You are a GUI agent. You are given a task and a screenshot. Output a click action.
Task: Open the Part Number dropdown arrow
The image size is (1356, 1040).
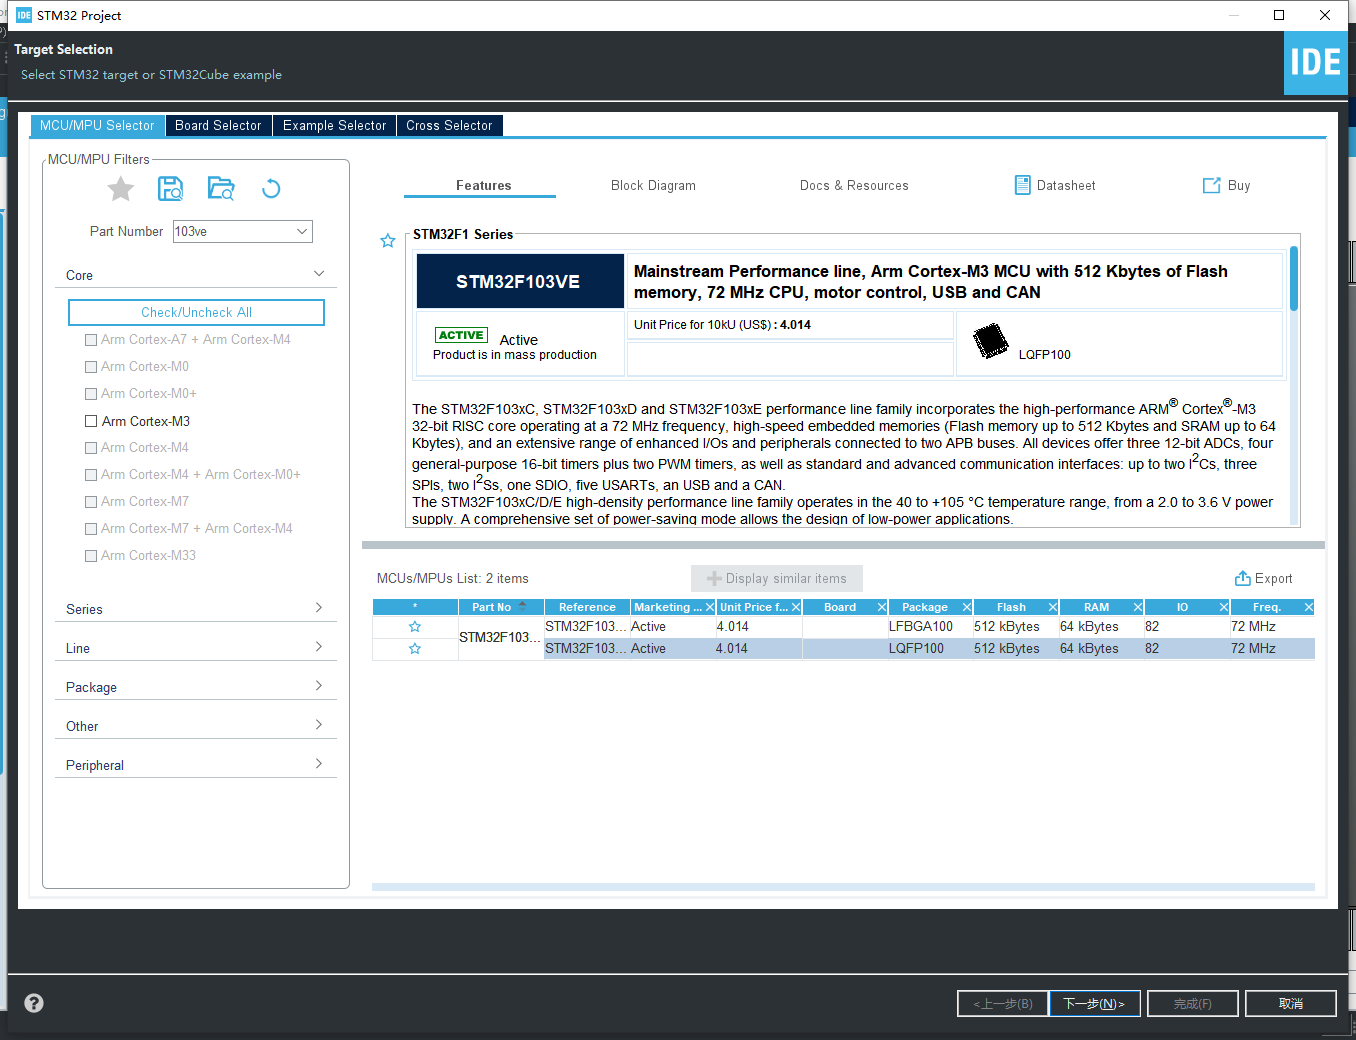point(302,231)
